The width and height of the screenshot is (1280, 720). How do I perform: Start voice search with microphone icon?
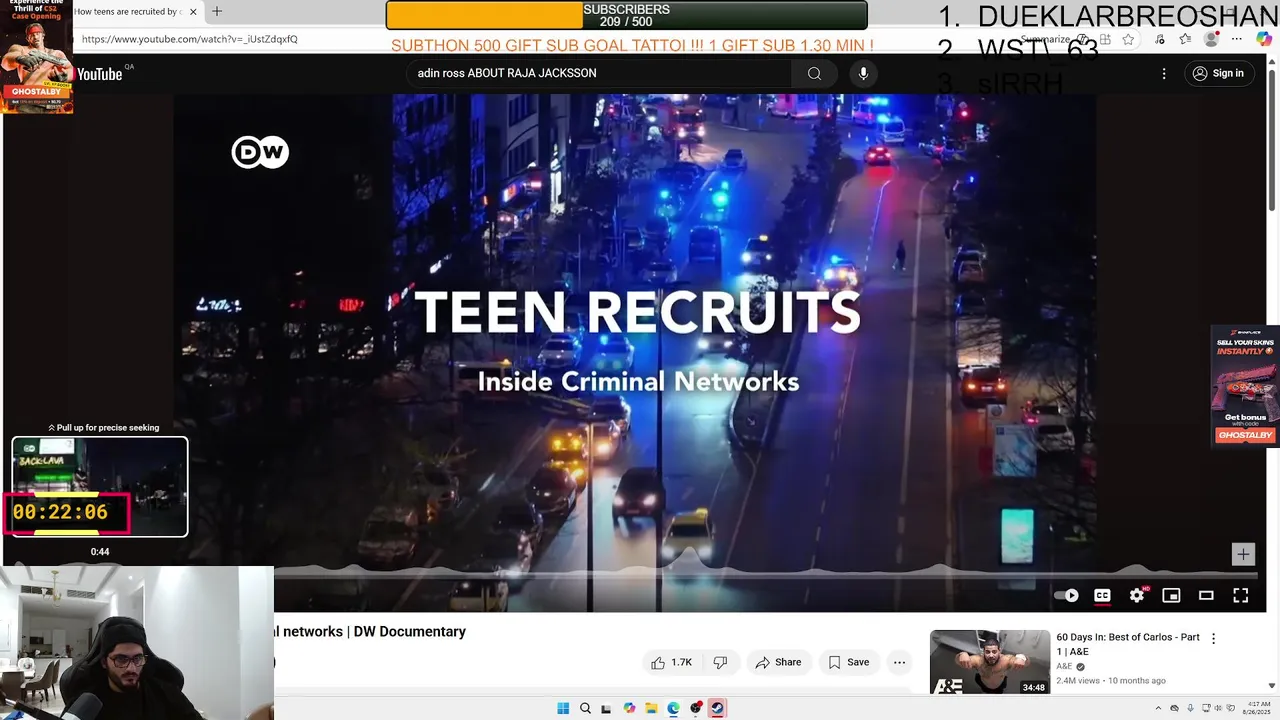click(863, 73)
